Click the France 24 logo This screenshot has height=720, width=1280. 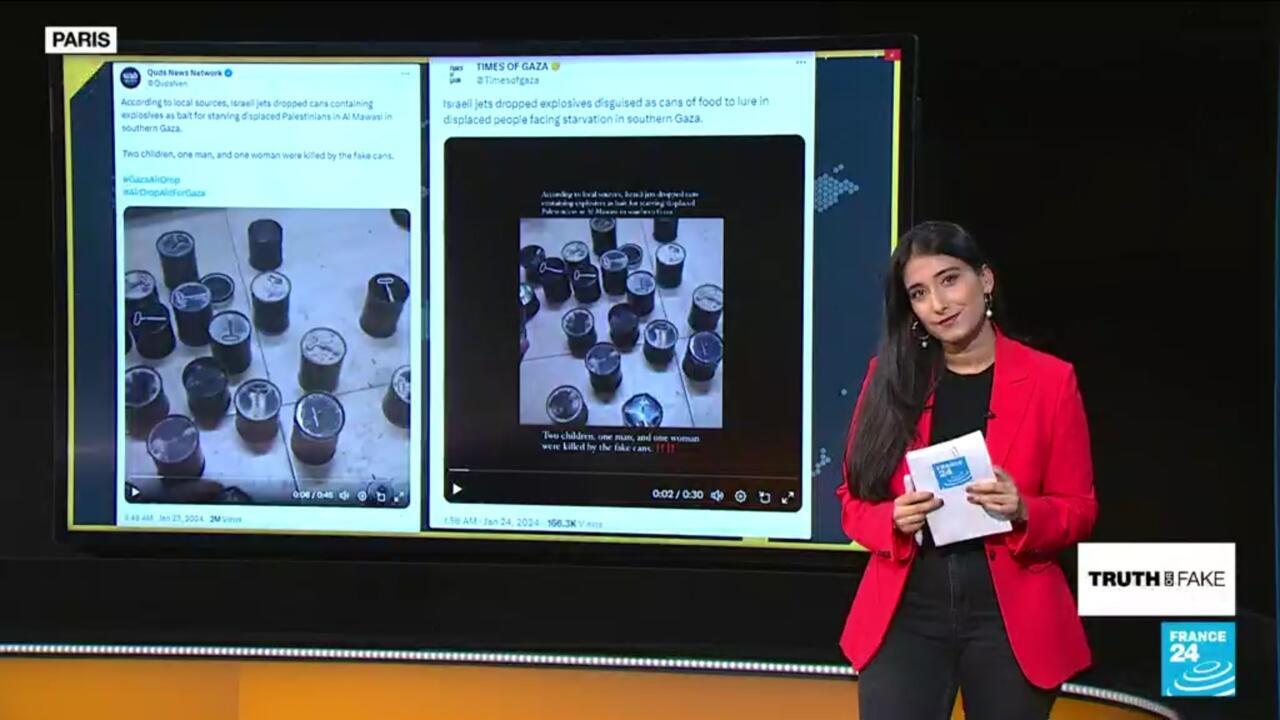pos(1197,658)
